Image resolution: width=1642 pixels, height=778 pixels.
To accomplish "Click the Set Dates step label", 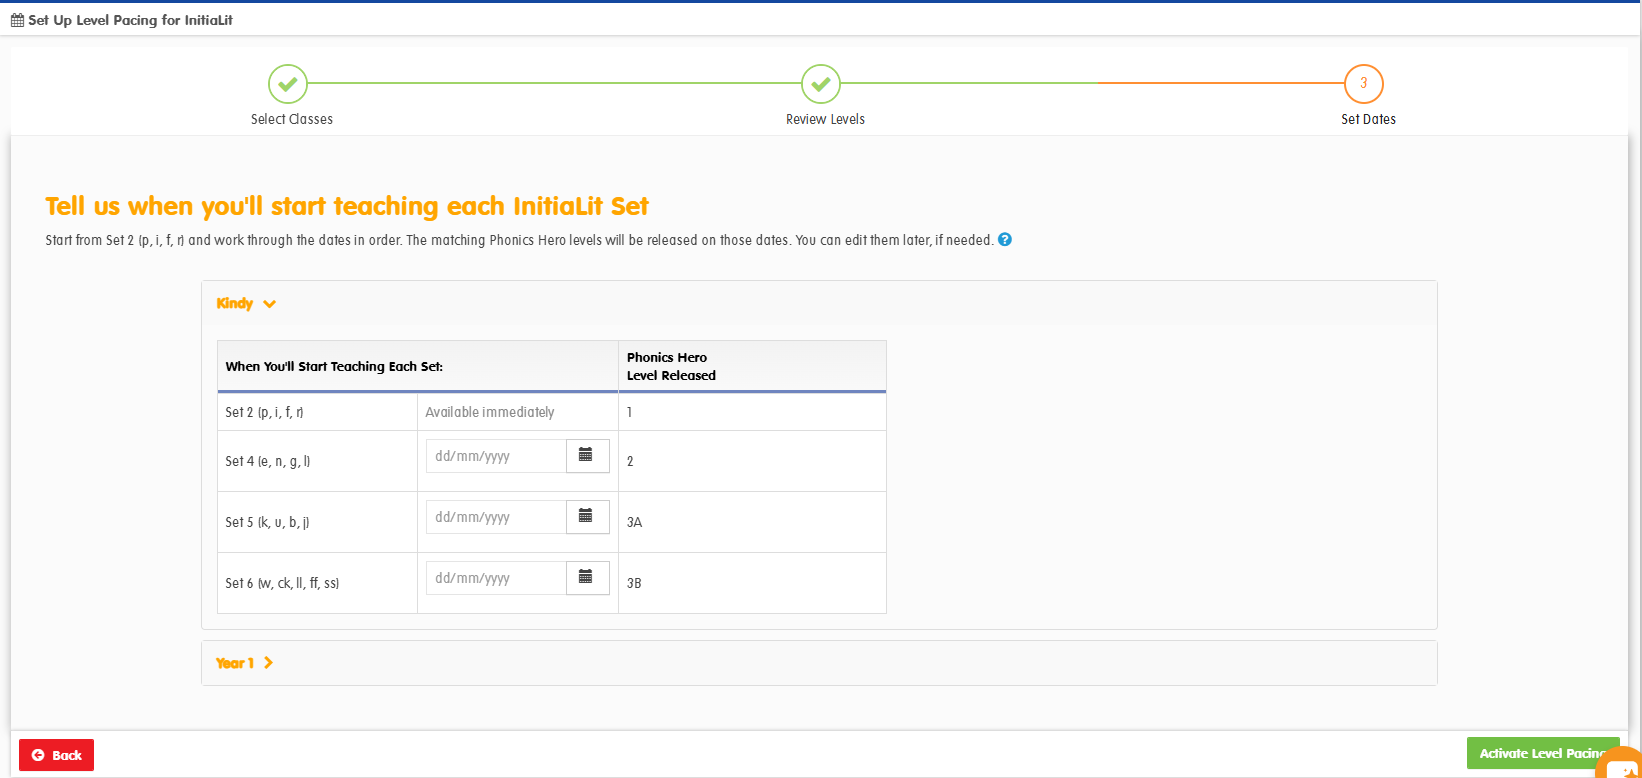I will coord(1368,119).
